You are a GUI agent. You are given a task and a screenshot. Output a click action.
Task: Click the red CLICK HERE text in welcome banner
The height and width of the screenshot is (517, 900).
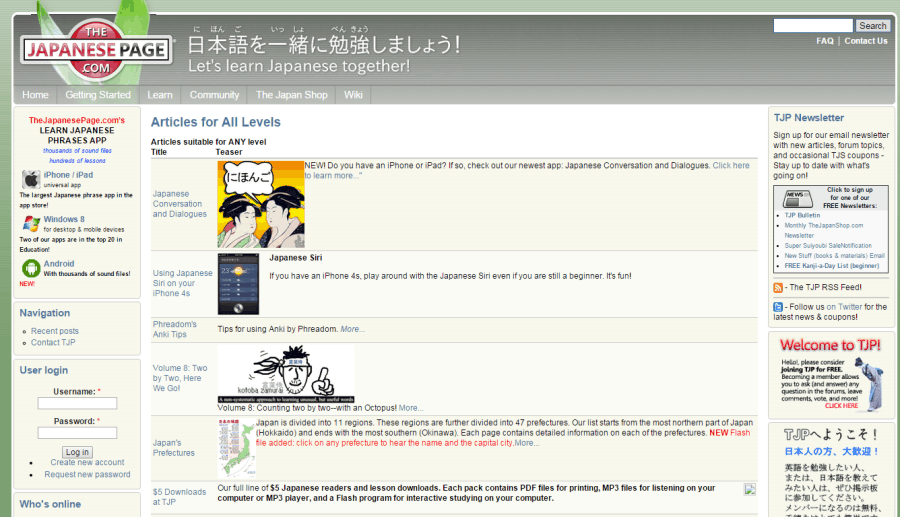841,406
